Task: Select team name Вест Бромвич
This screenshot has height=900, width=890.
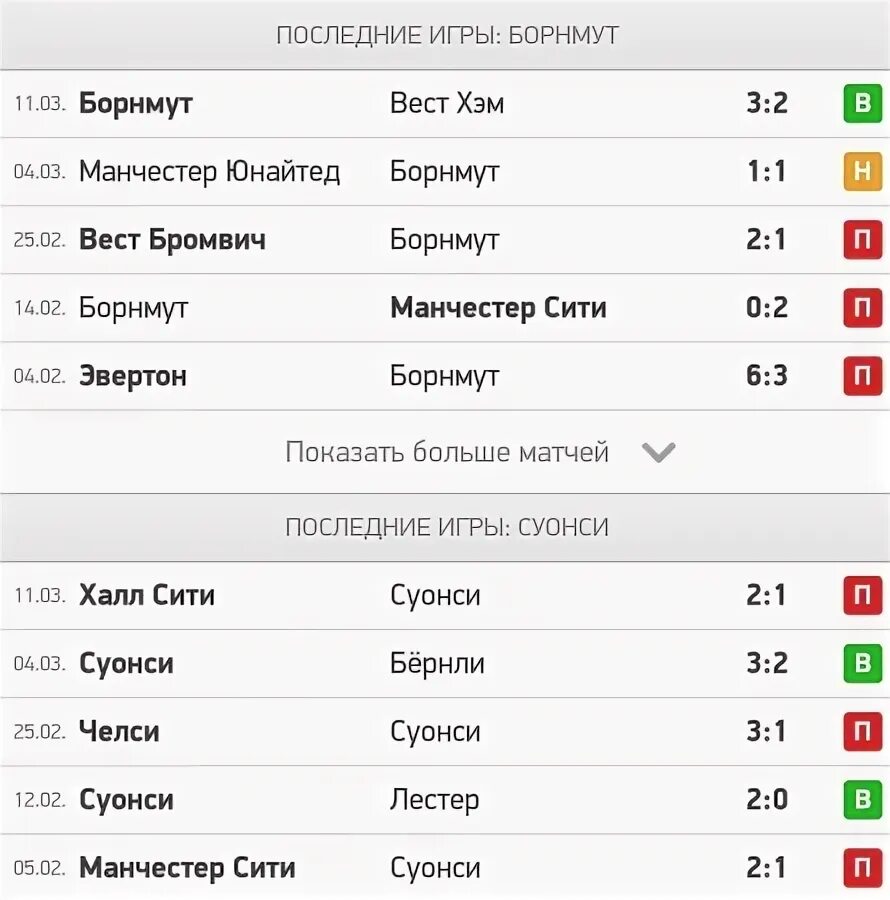Action: (x=172, y=239)
